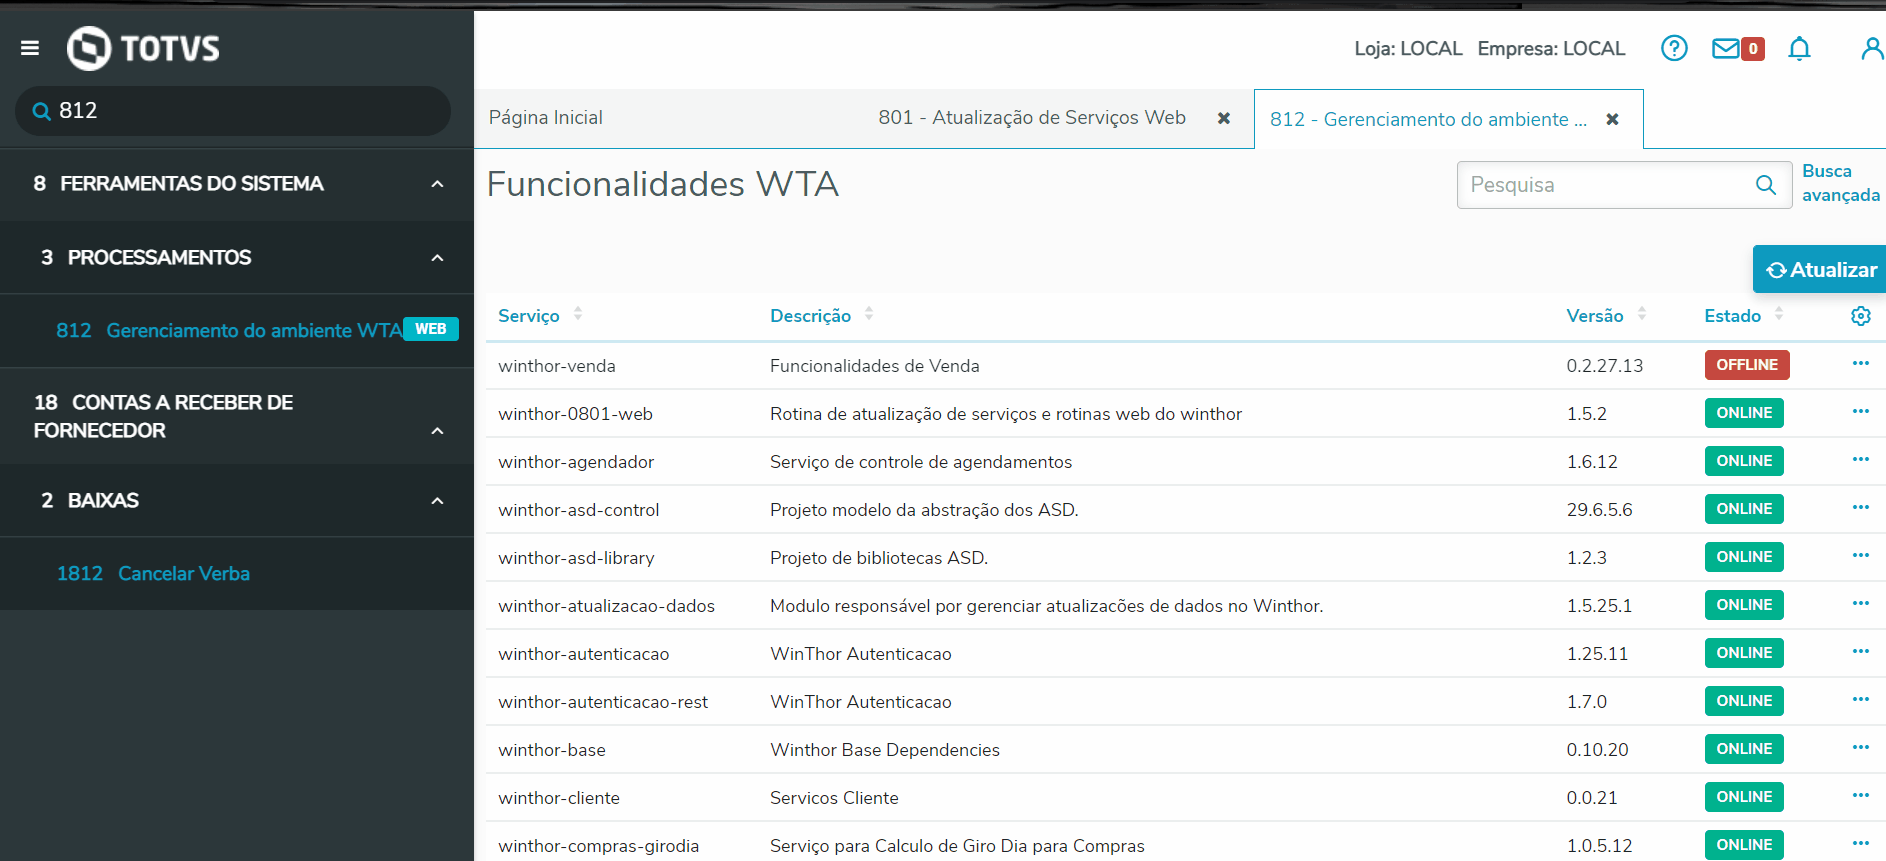Image resolution: width=1886 pixels, height=861 pixels.
Task: Click the Descrição column header
Action: coord(810,316)
